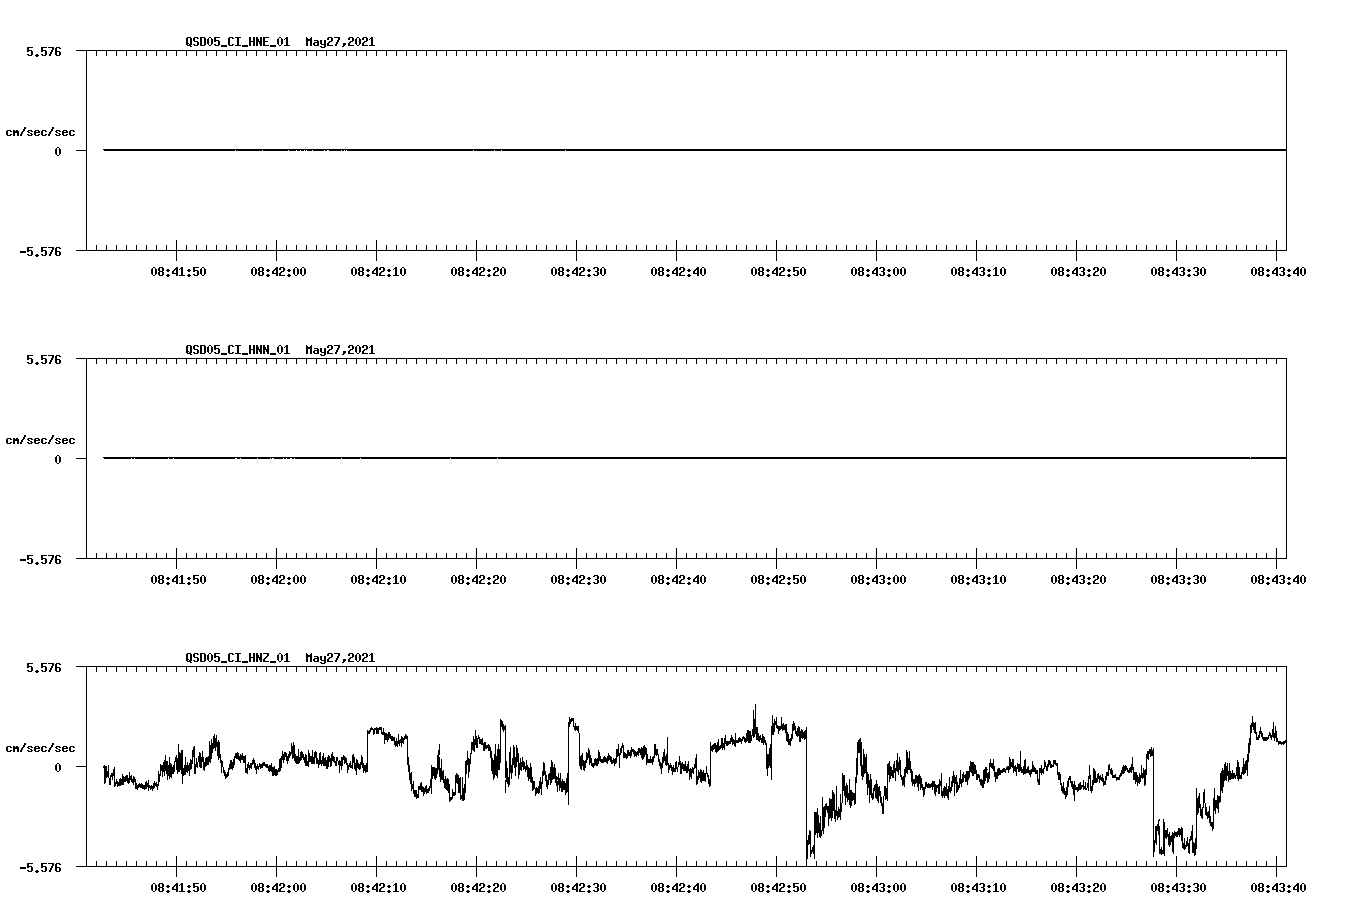Select the -5.576 amplitude value on the HNZ plot
Screen dimensions: 1358x924
click(41, 868)
